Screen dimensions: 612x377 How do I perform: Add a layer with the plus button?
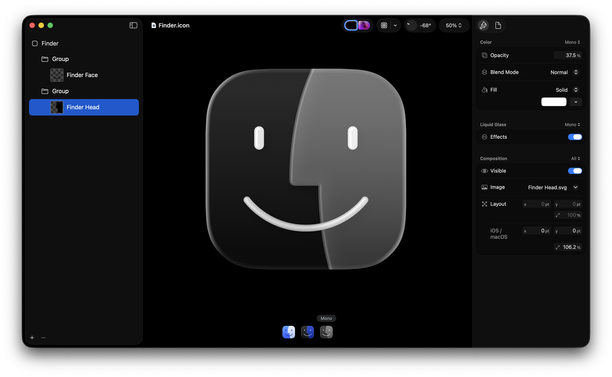coord(32,338)
